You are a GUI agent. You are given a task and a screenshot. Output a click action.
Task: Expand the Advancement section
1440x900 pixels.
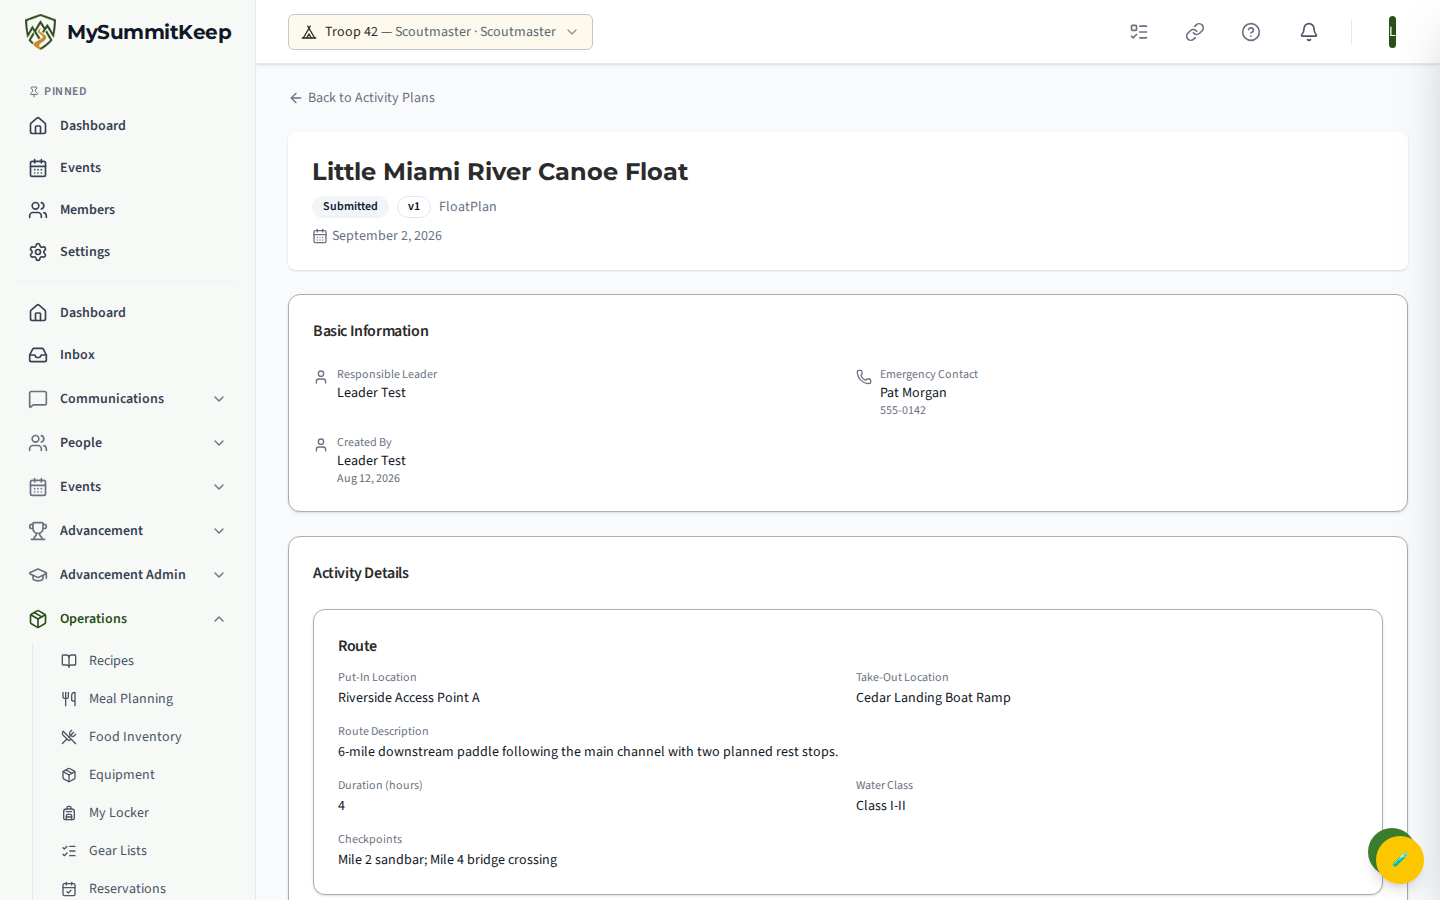(x=128, y=530)
